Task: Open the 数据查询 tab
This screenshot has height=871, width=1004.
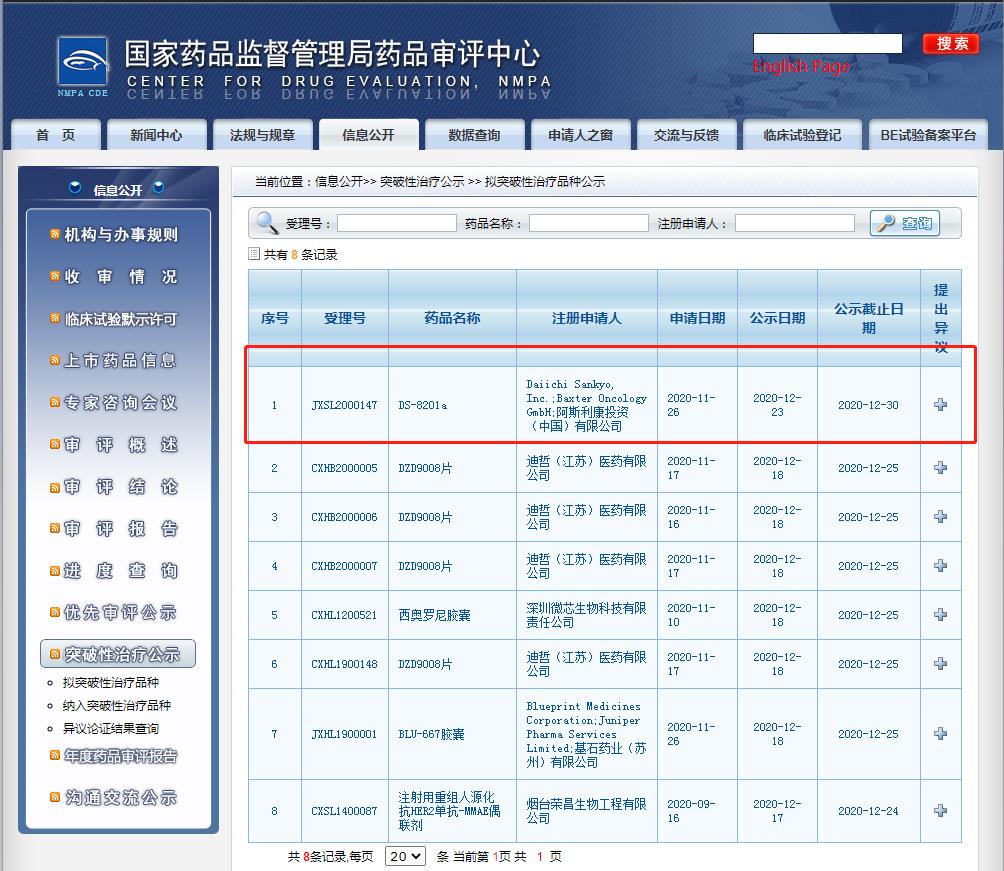Action: tap(473, 135)
